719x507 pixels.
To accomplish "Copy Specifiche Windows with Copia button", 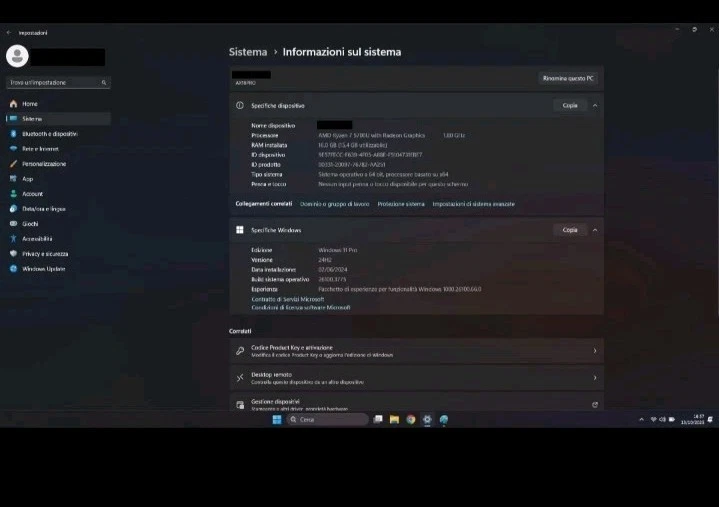I will 570,230.
